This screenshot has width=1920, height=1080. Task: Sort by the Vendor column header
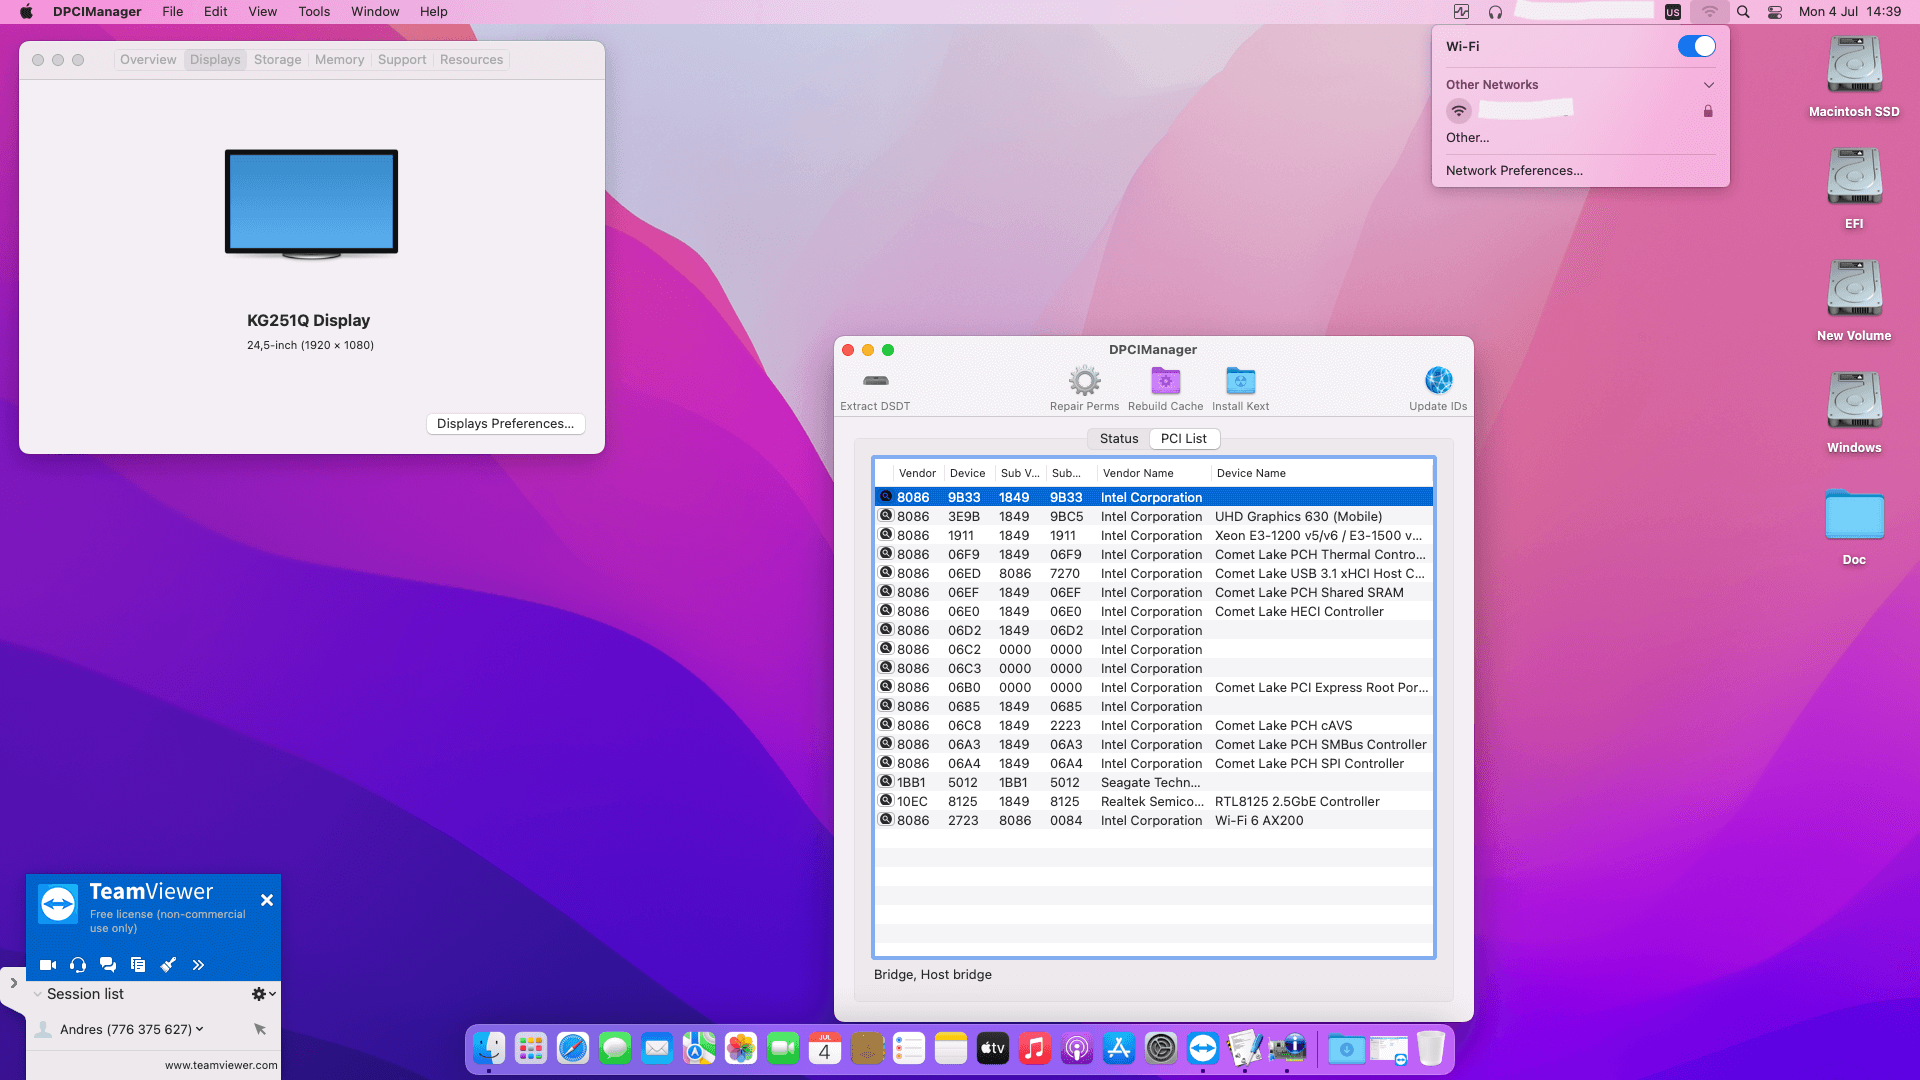tap(917, 473)
